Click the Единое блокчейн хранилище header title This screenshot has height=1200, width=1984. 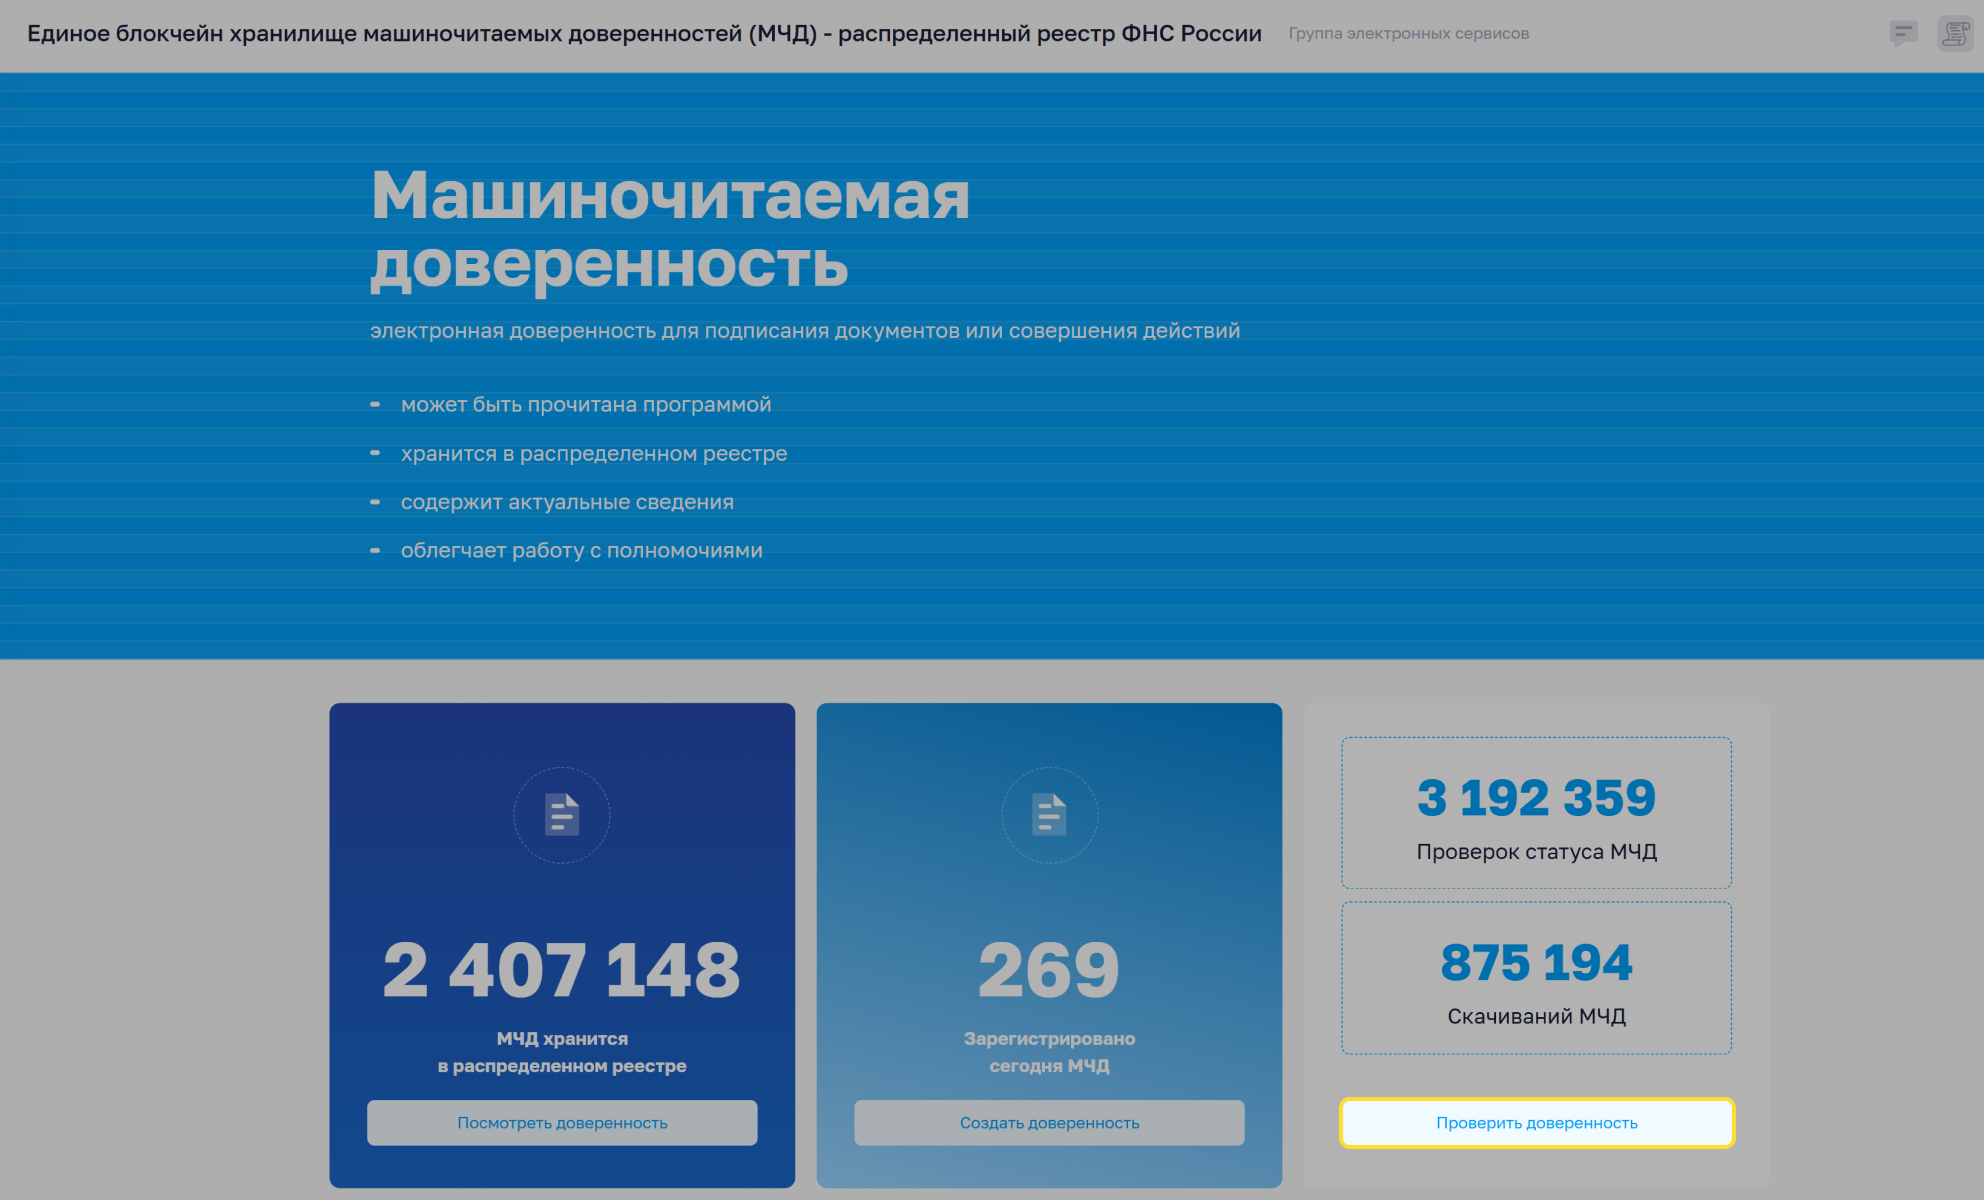[x=644, y=34]
